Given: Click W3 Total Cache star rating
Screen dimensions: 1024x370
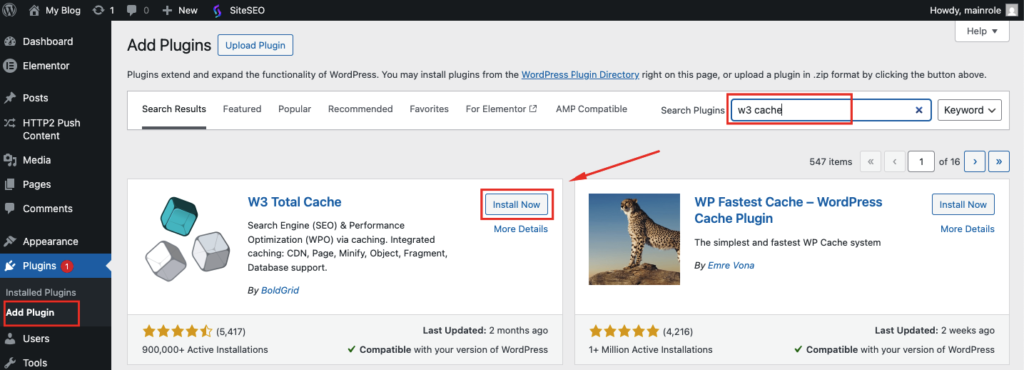Looking at the screenshot, I should point(177,331).
